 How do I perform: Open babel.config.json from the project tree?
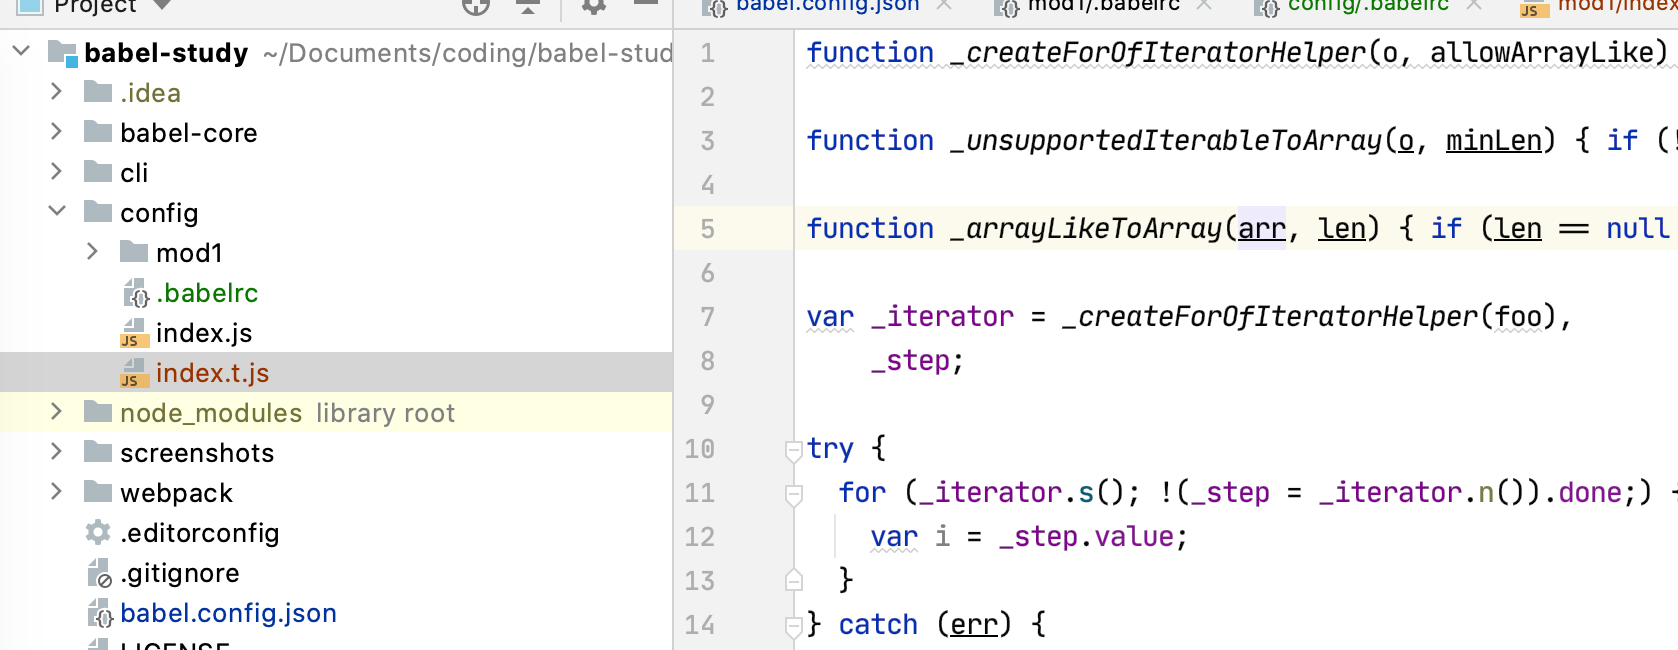[x=228, y=613]
